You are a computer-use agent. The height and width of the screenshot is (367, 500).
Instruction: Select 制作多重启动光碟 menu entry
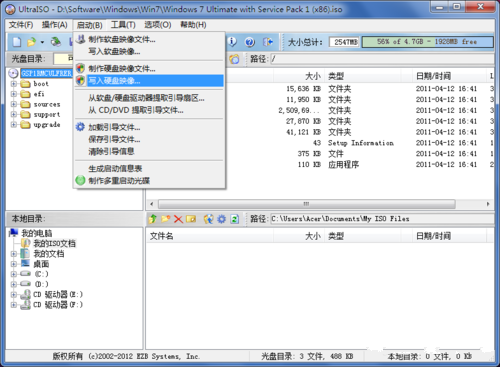pyautogui.click(x=149, y=181)
